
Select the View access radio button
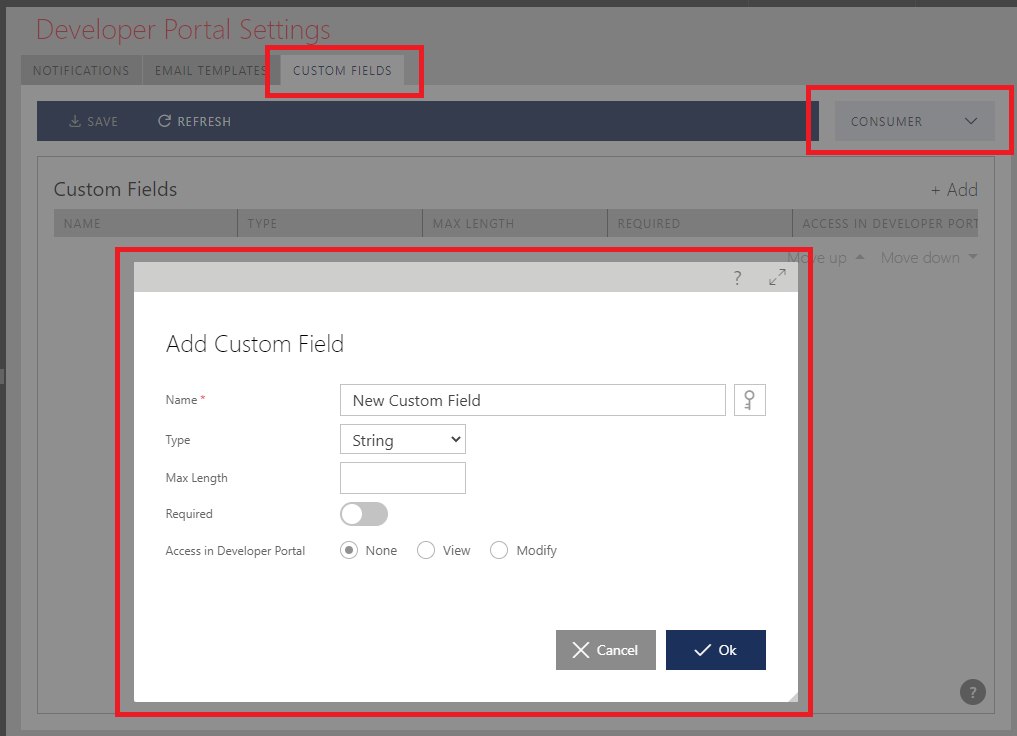pos(426,550)
